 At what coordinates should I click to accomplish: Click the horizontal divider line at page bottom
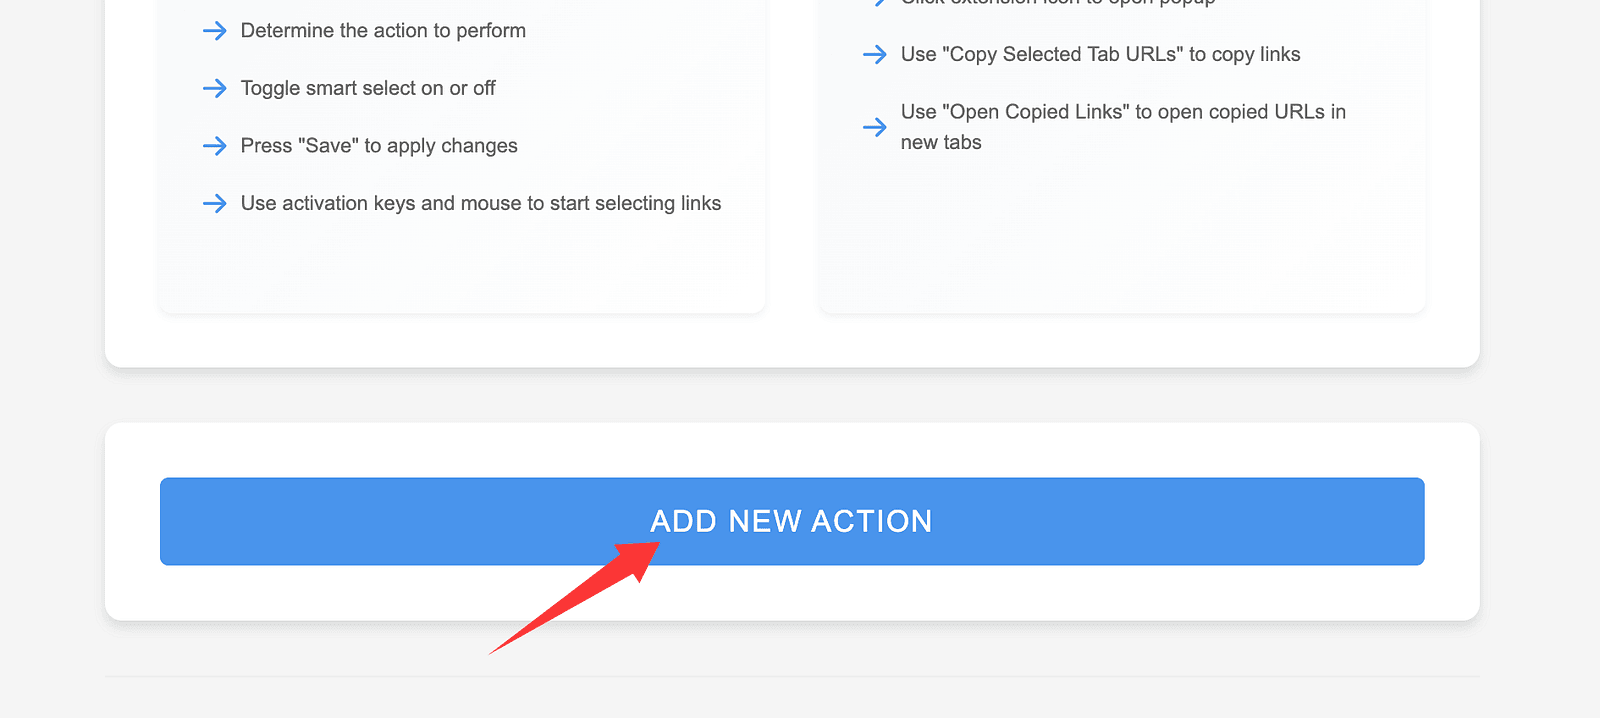(792, 677)
